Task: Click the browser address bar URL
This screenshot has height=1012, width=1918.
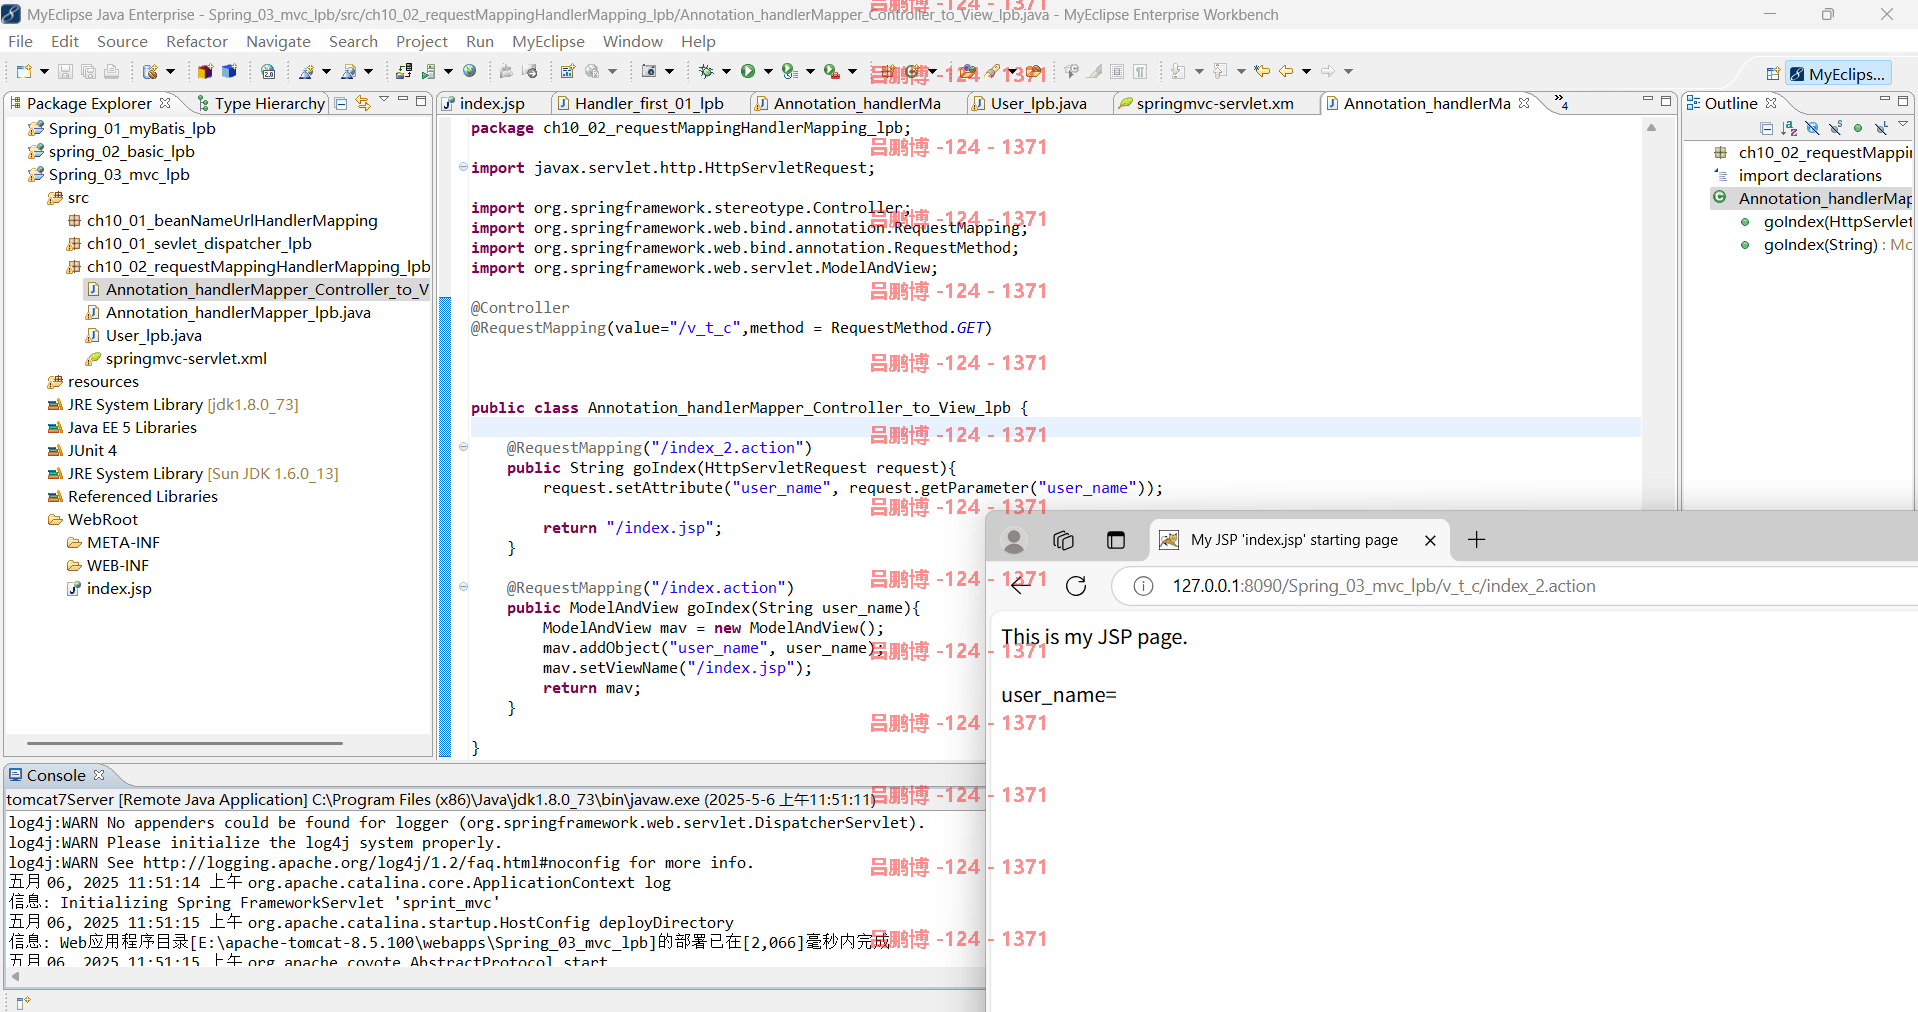Action: point(1384,586)
